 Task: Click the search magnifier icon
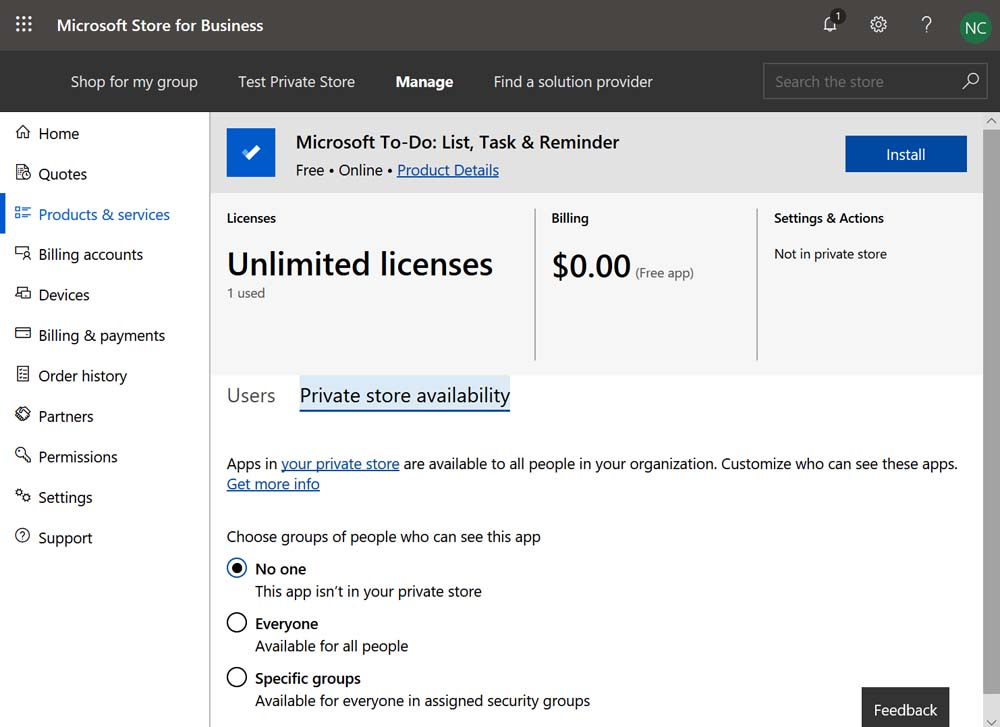[970, 81]
